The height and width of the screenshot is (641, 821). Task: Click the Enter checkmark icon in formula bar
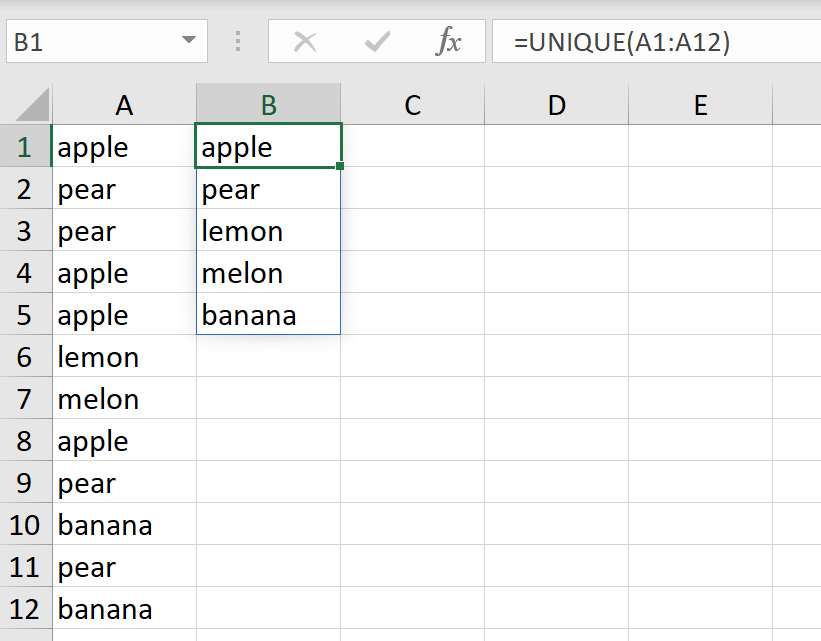(x=377, y=42)
